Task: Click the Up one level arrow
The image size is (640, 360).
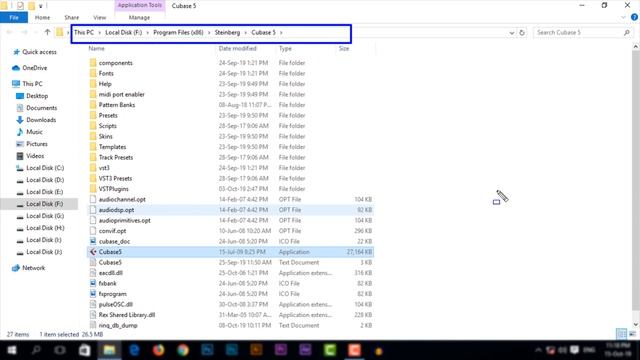Action: click(47, 32)
